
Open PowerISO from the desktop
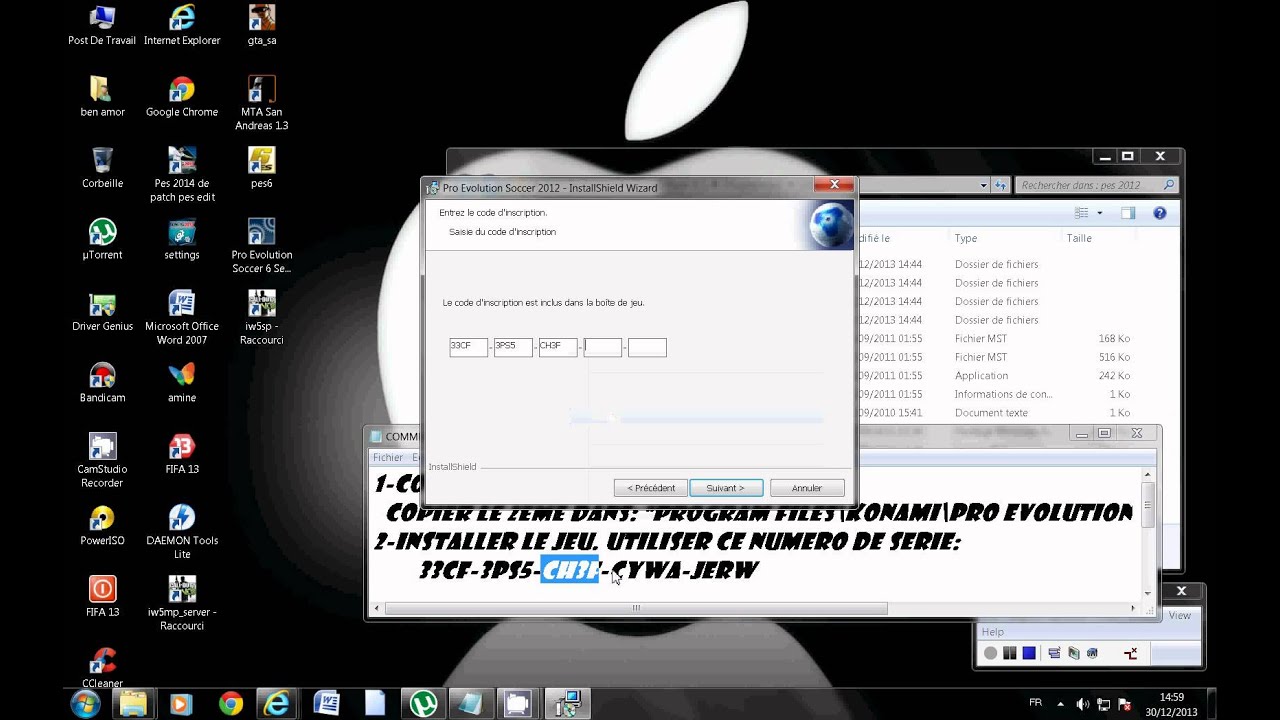102,525
